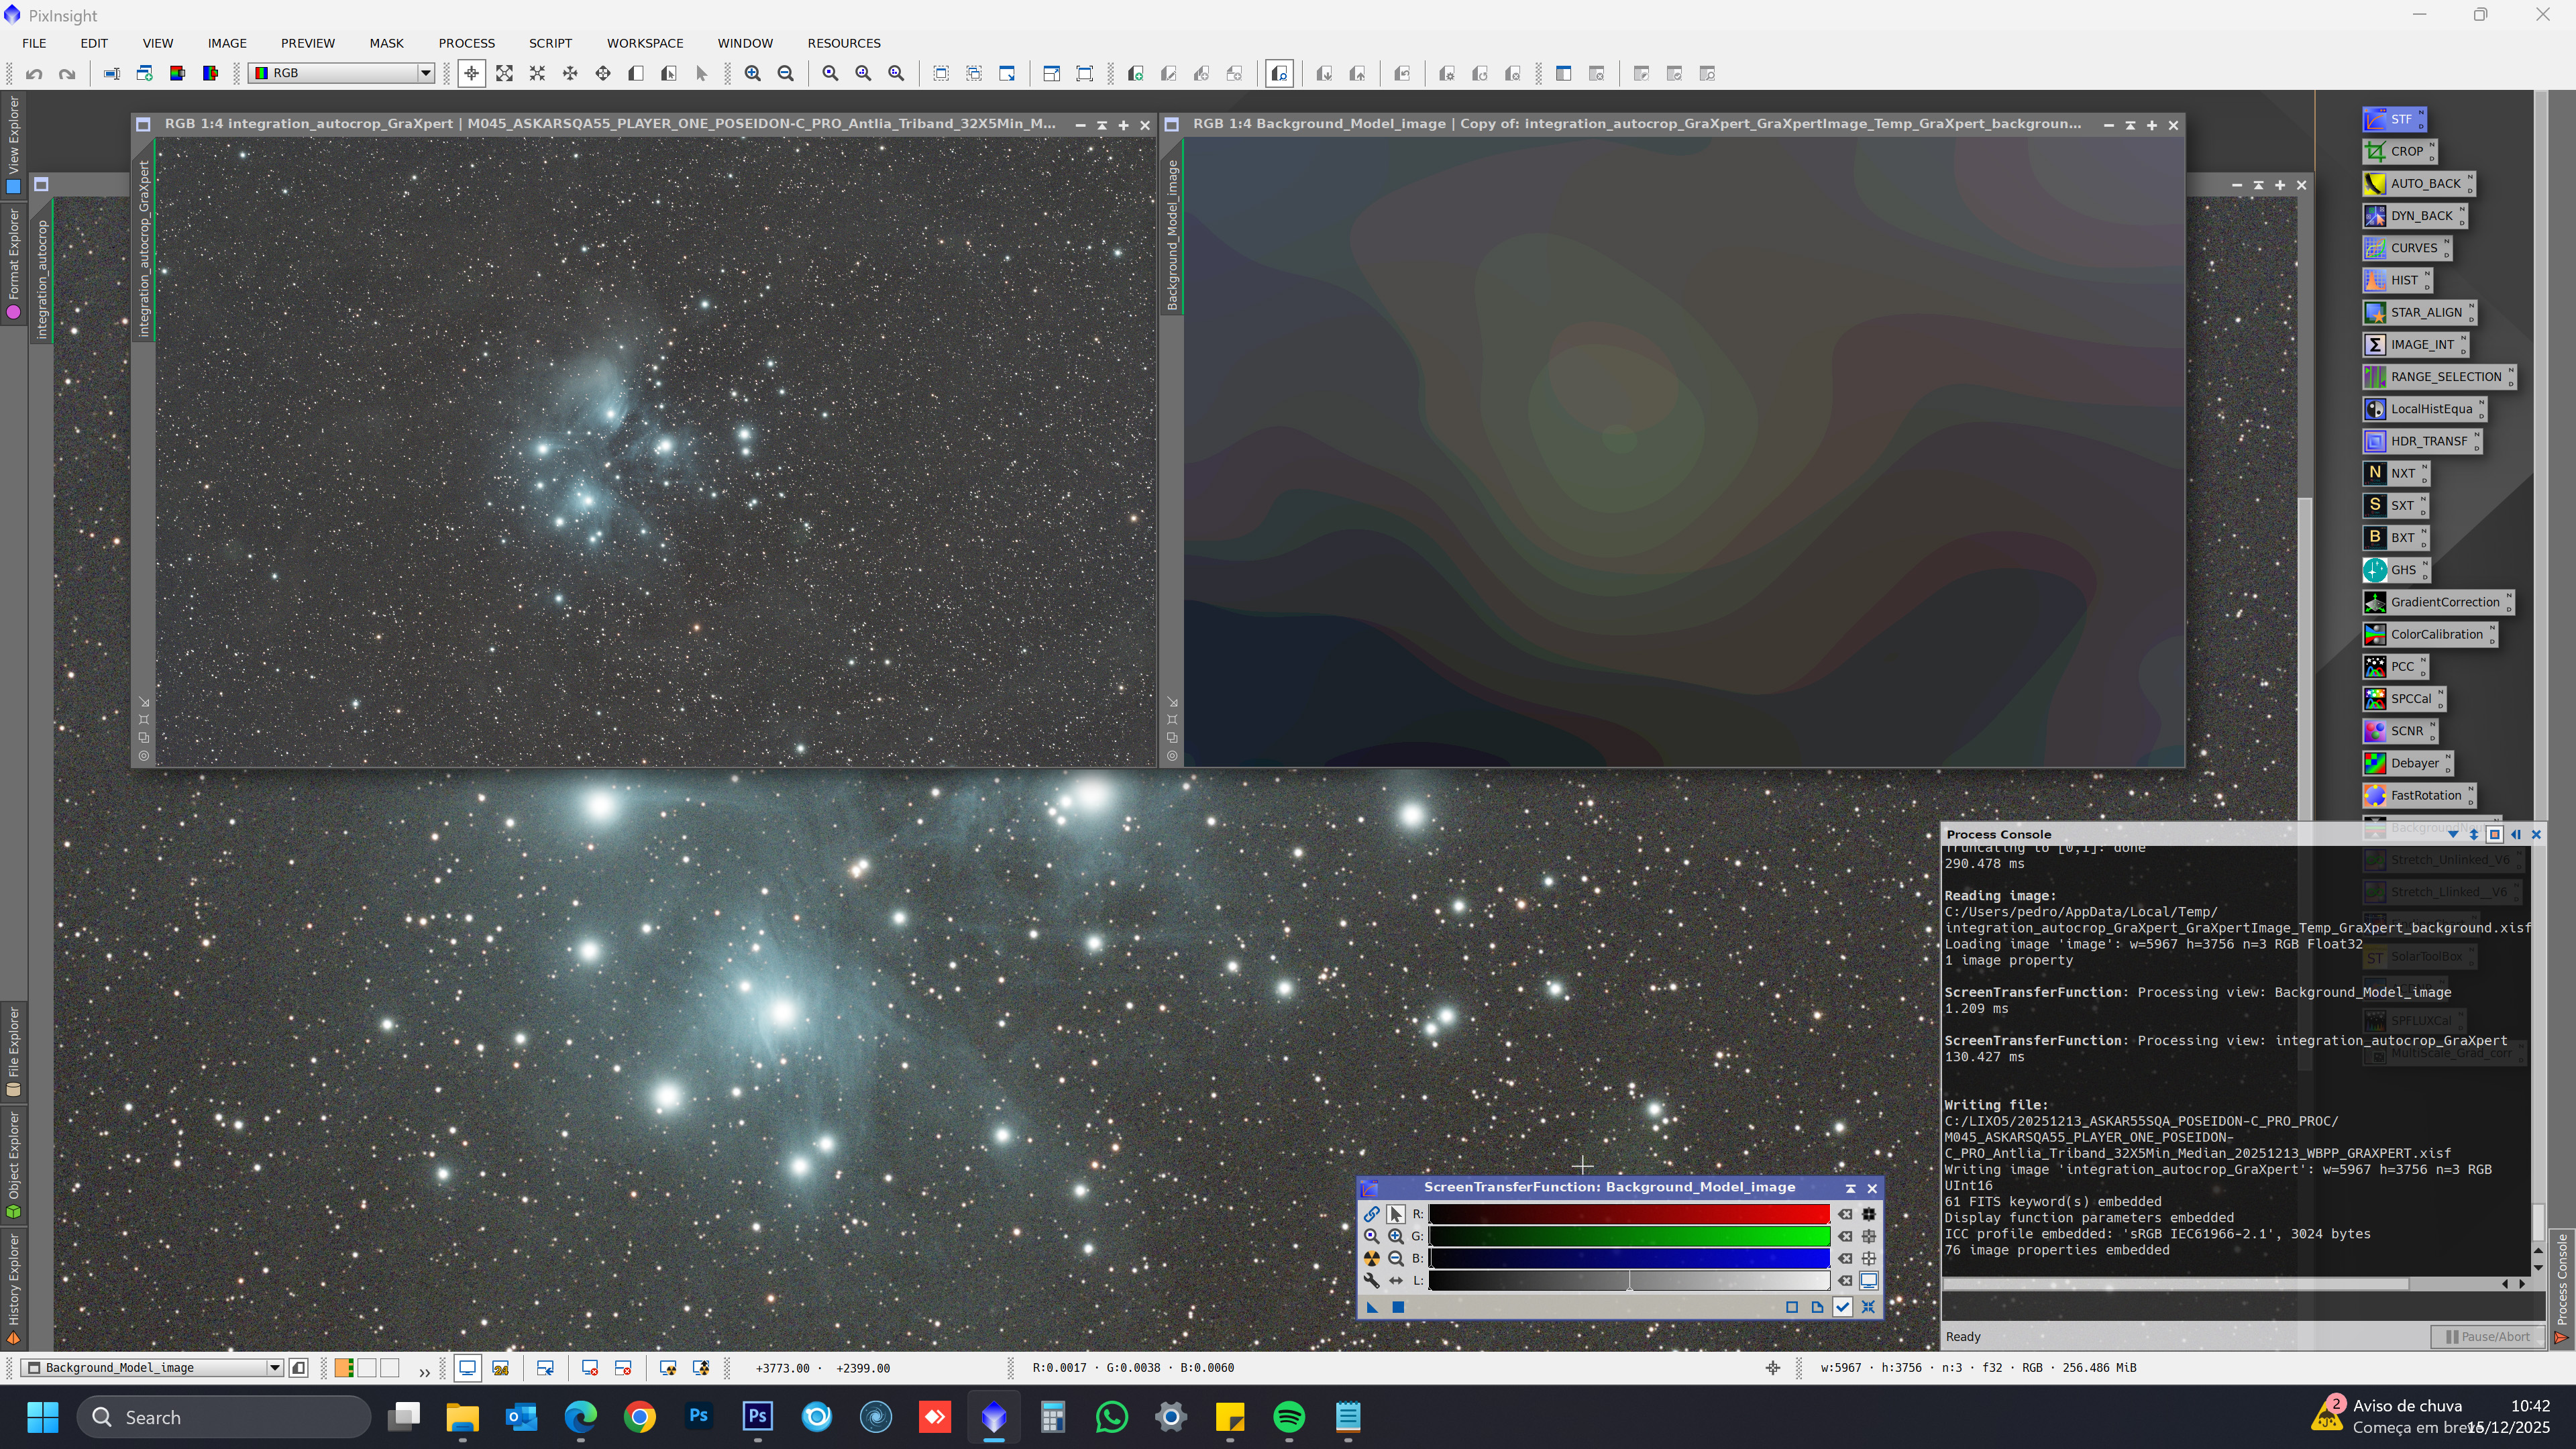This screenshot has height=1449, width=2576.
Task: Open the SCRIPT menu
Action: pyautogui.click(x=550, y=43)
